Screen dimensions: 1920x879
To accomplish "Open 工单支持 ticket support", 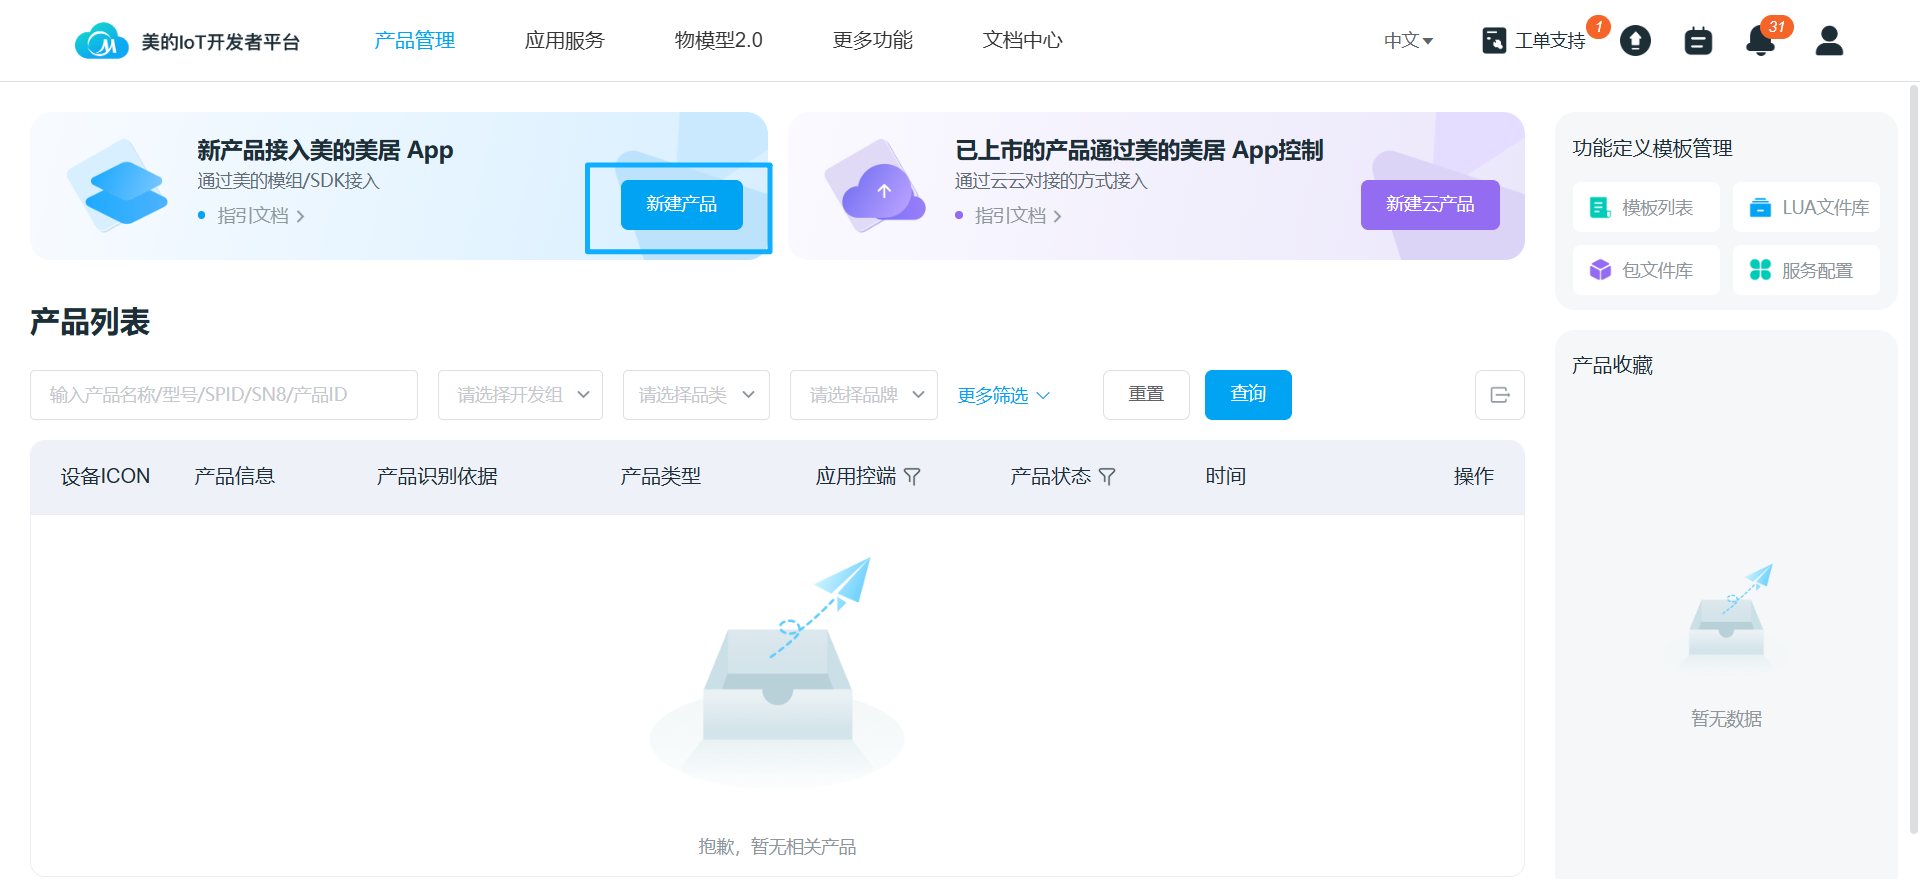I will 1535,41.
